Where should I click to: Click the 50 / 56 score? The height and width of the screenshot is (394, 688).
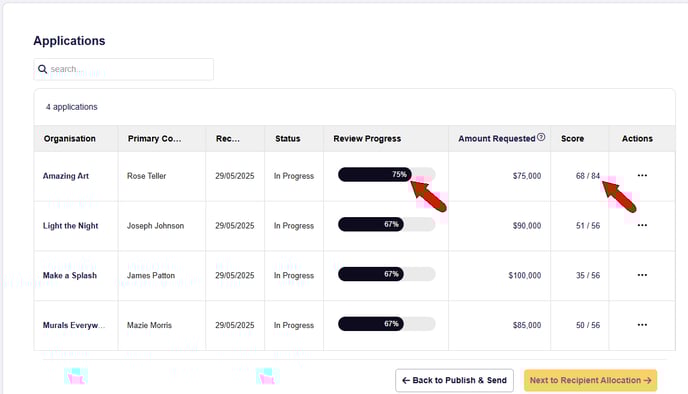tap(588, 325)
